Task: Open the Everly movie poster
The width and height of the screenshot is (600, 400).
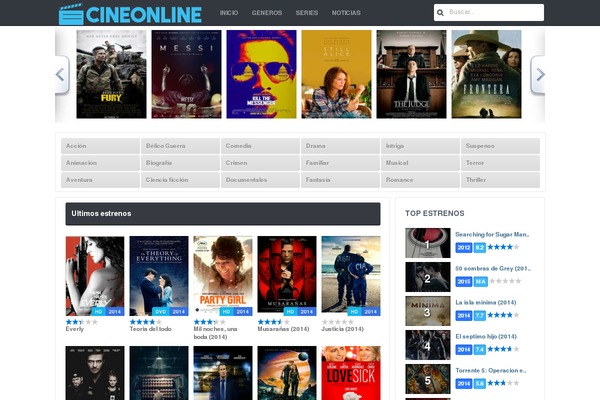Action: (x=95, y=276)
